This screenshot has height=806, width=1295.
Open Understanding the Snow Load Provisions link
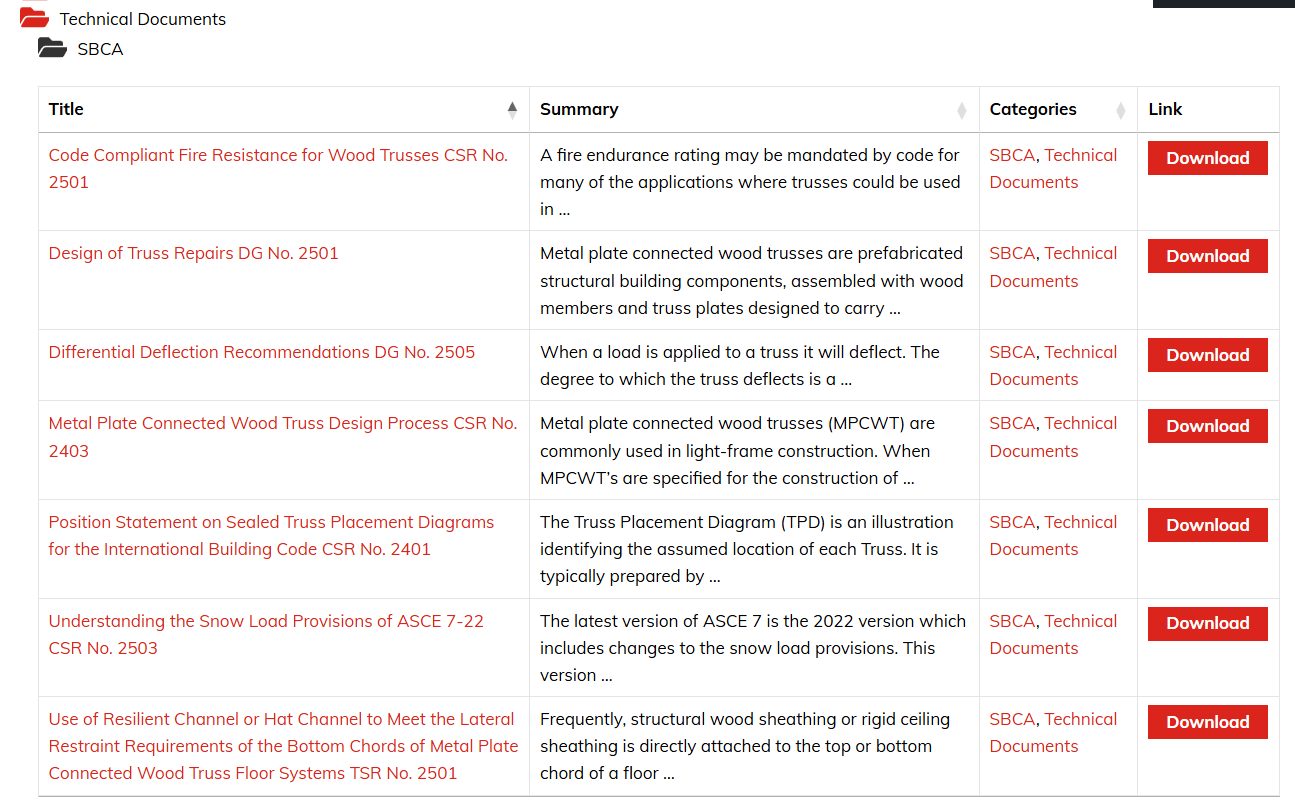[x=265, y=621]
